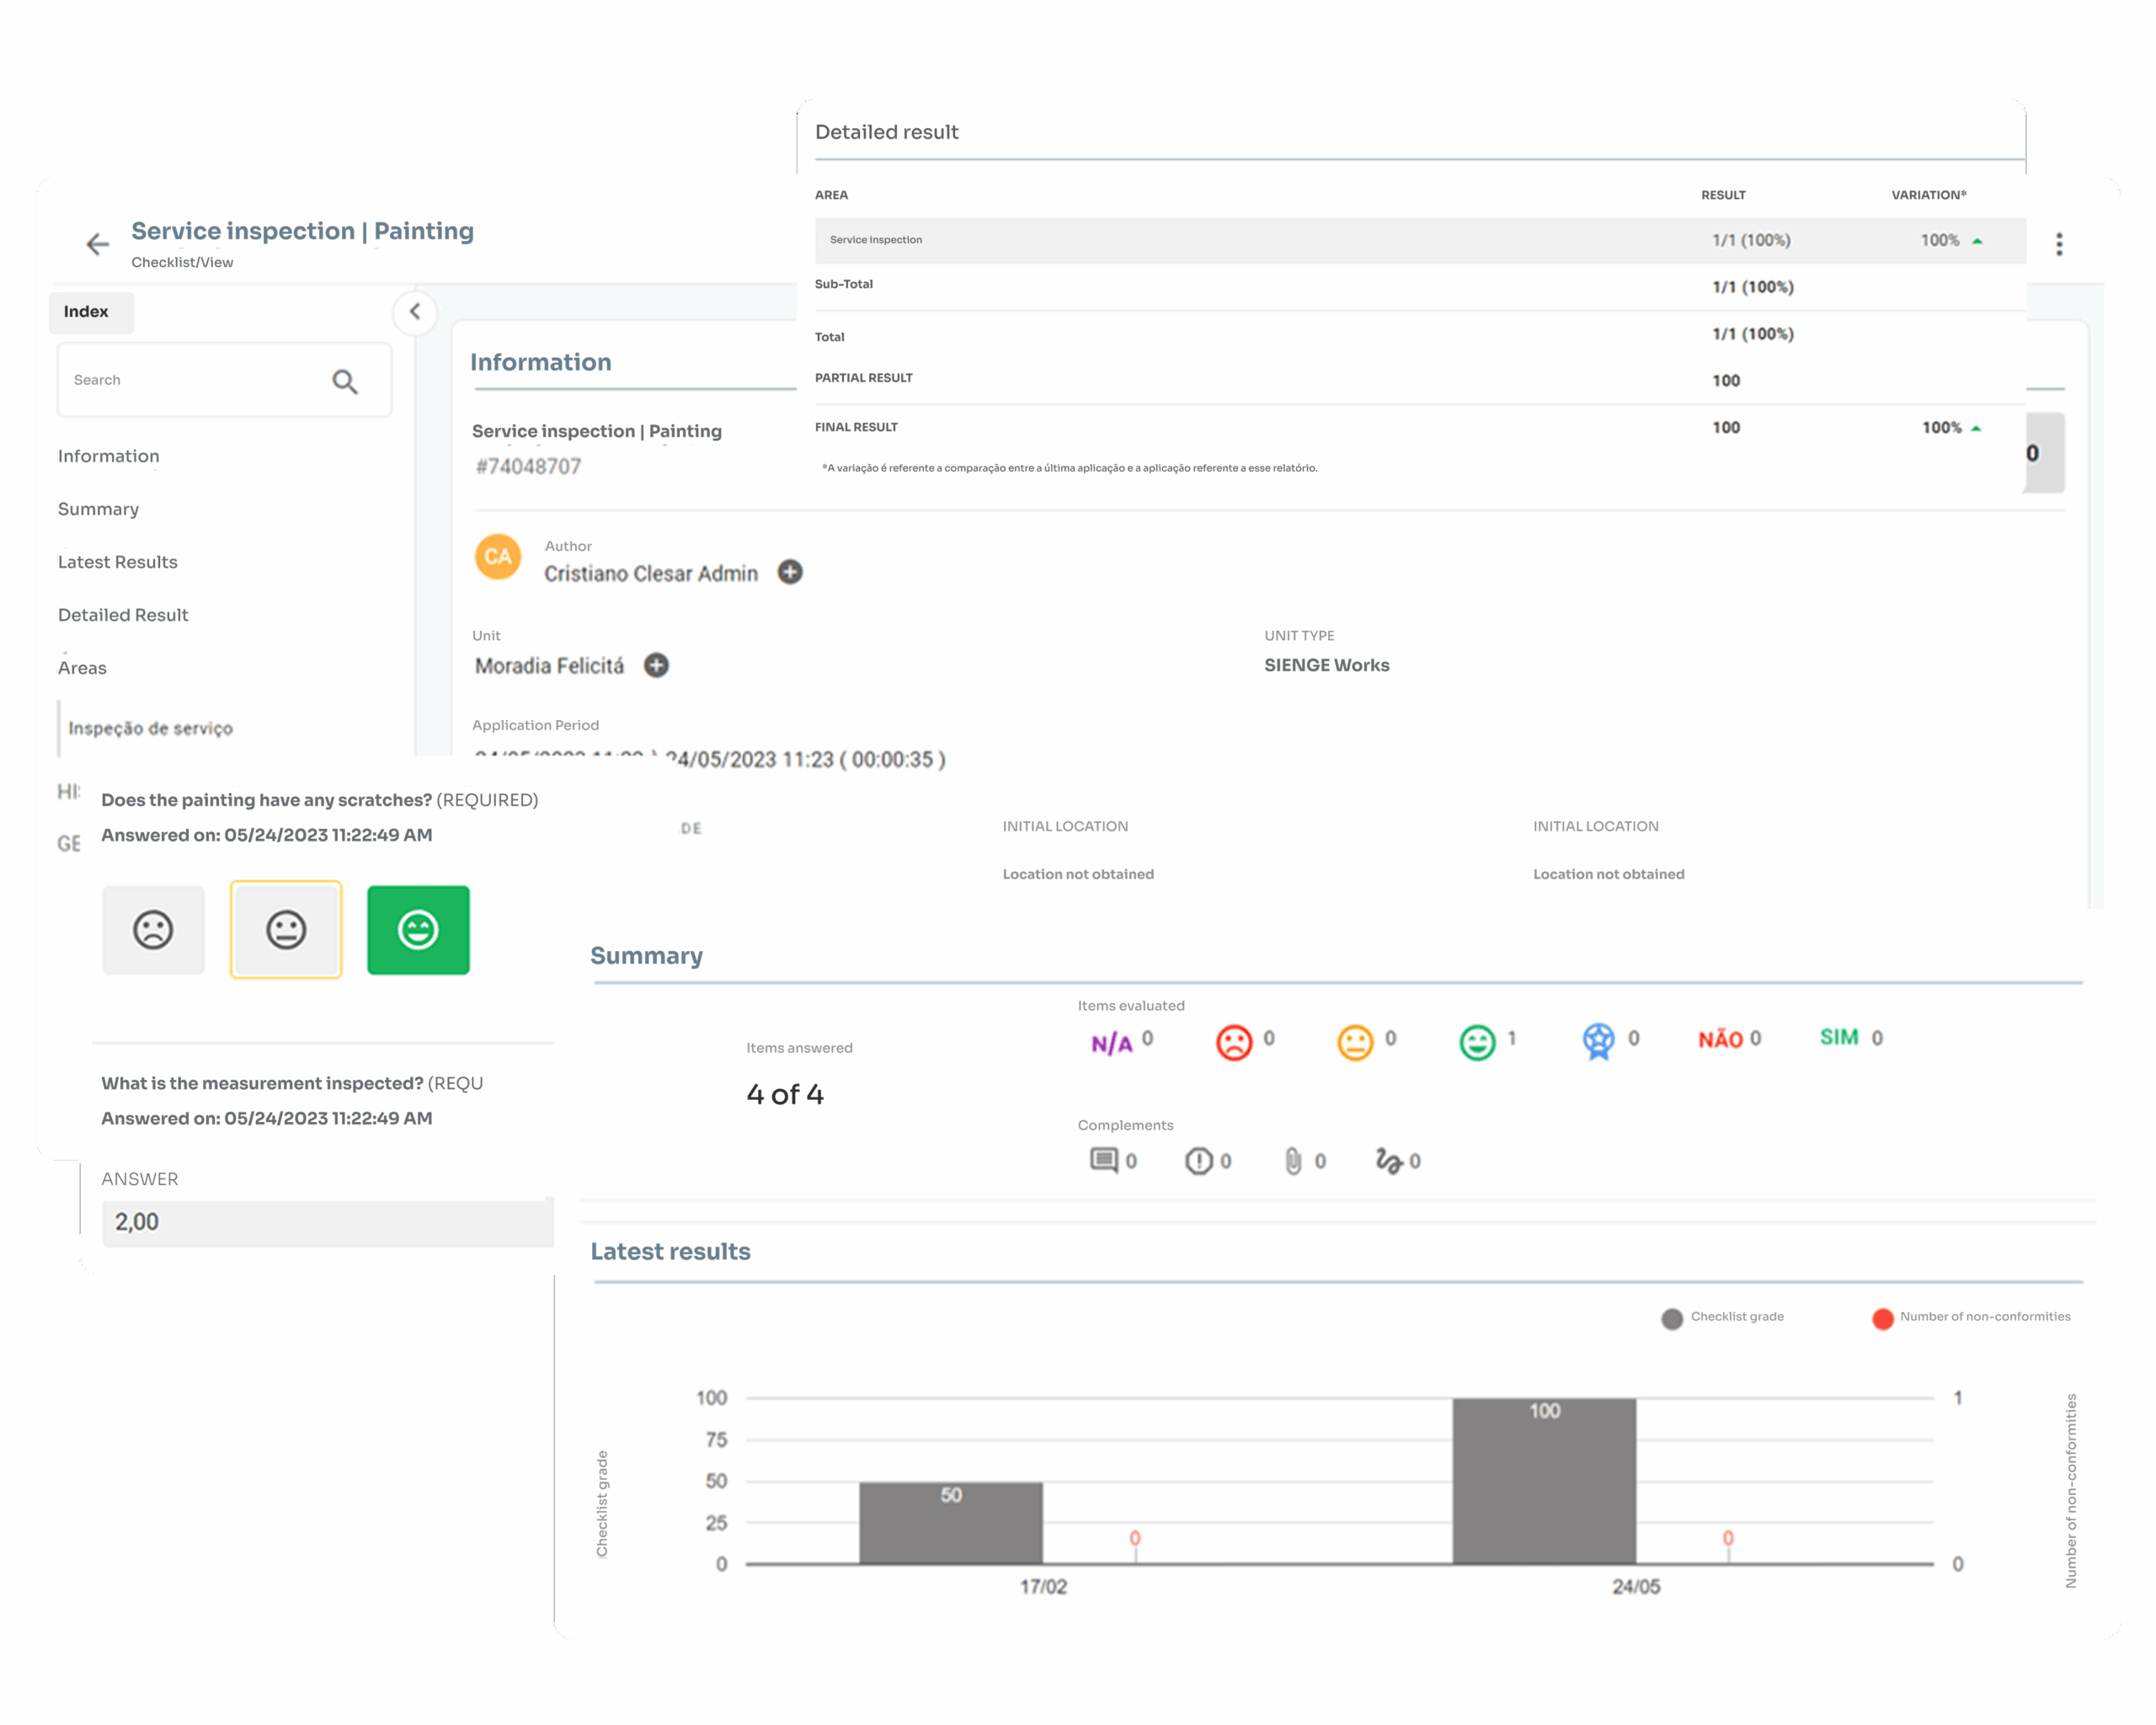This screenshot has width=2156, height=1725.
Task: Open the Detailed Result index link
Action: point(123,615)
